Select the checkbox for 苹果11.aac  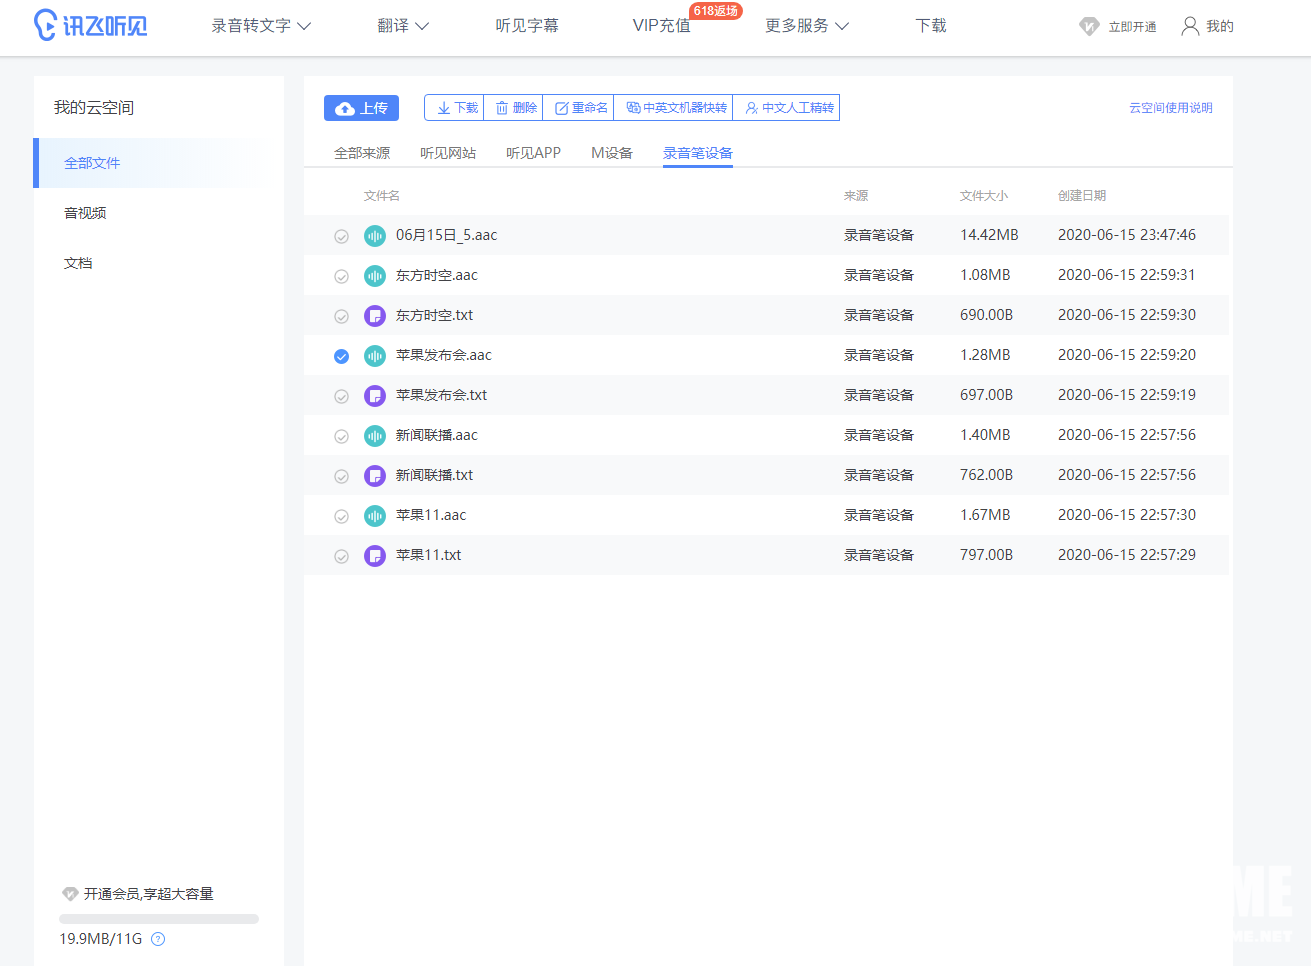pos(341,517)
